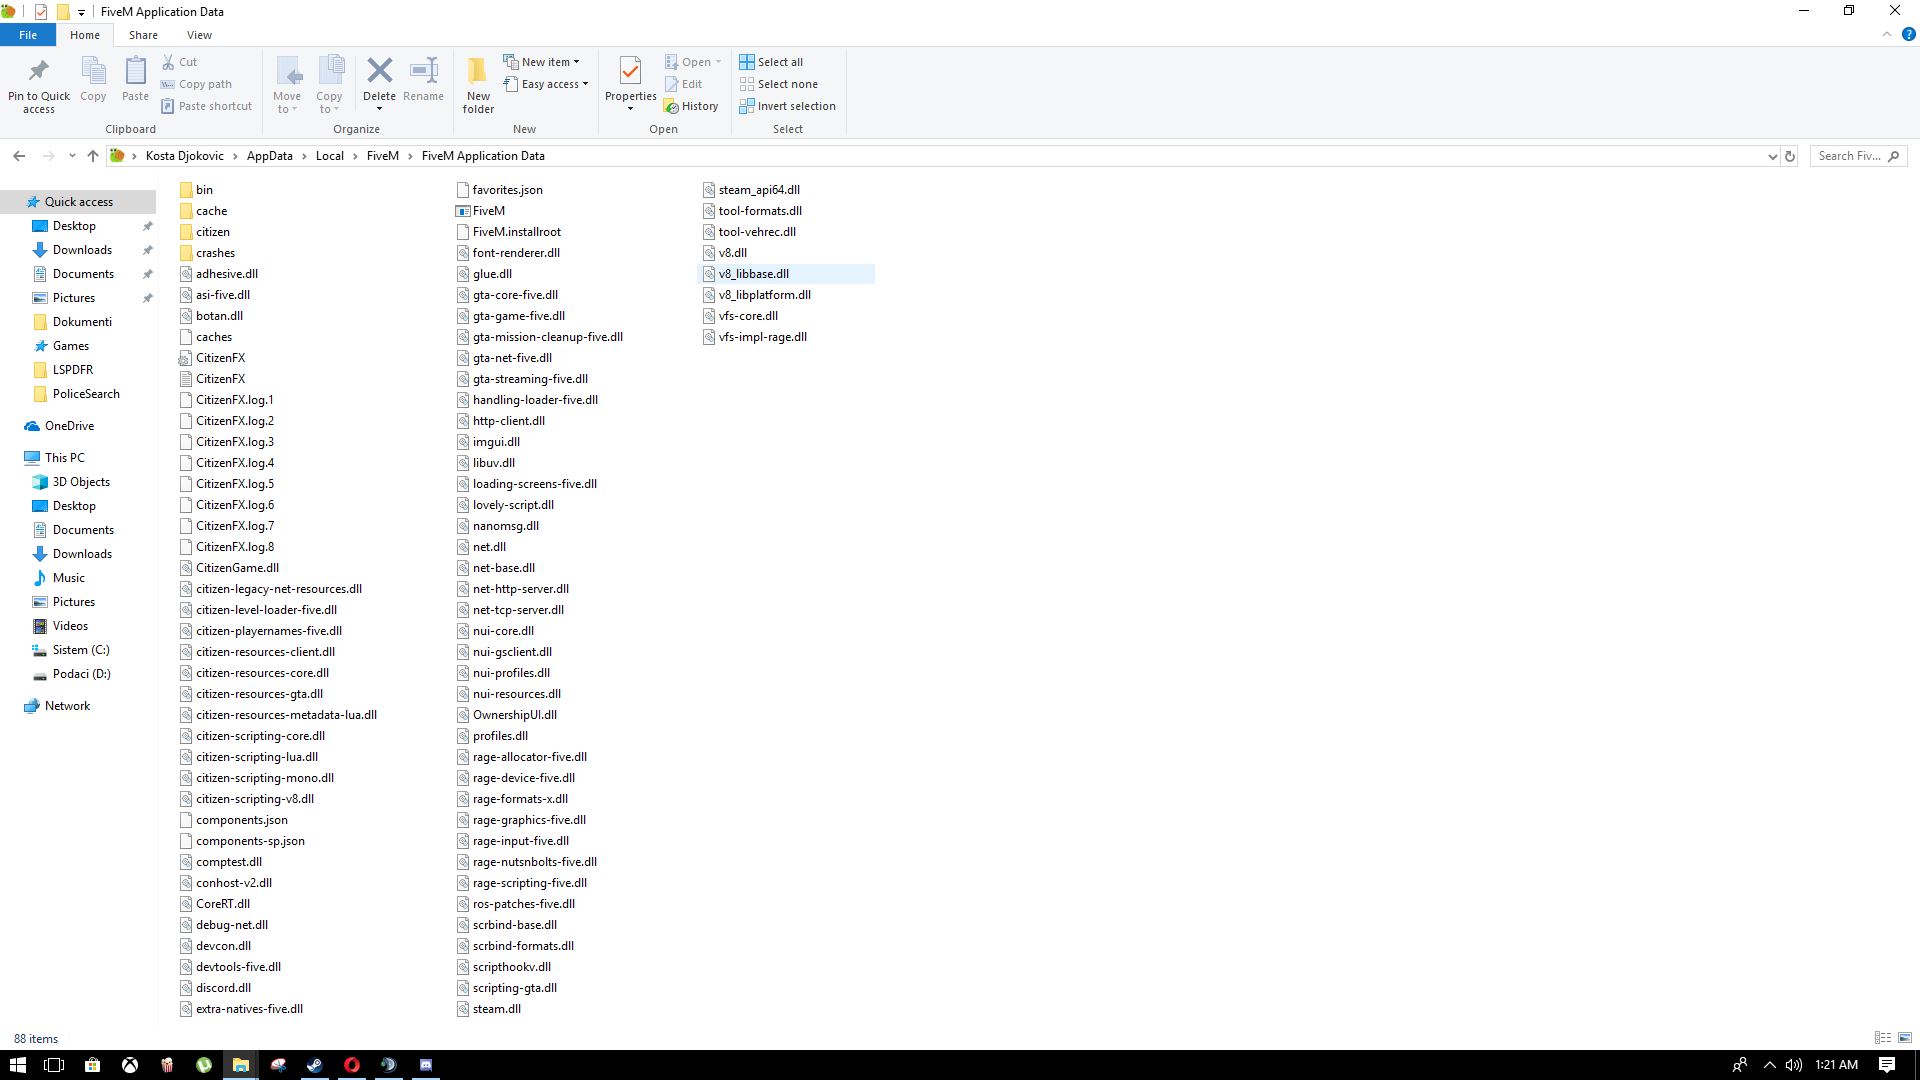This screenshot has height=1080, width=1920.
Task: Click FiveM breadcrumb in address bar
Action: pos(383,156)
